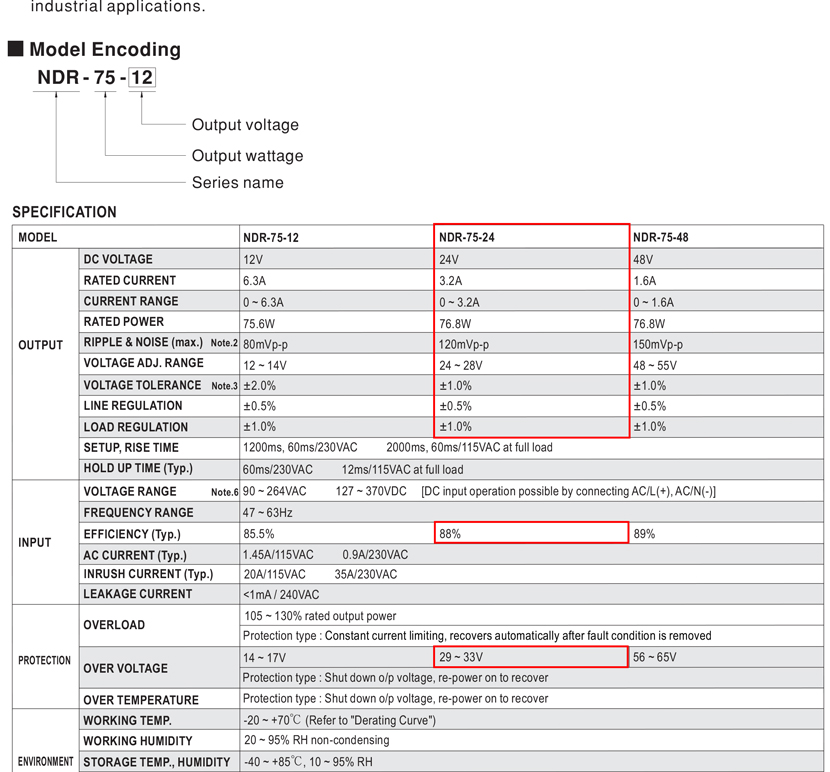
Task: Select the NDR-75-24 column header
Action: (467, 238)
